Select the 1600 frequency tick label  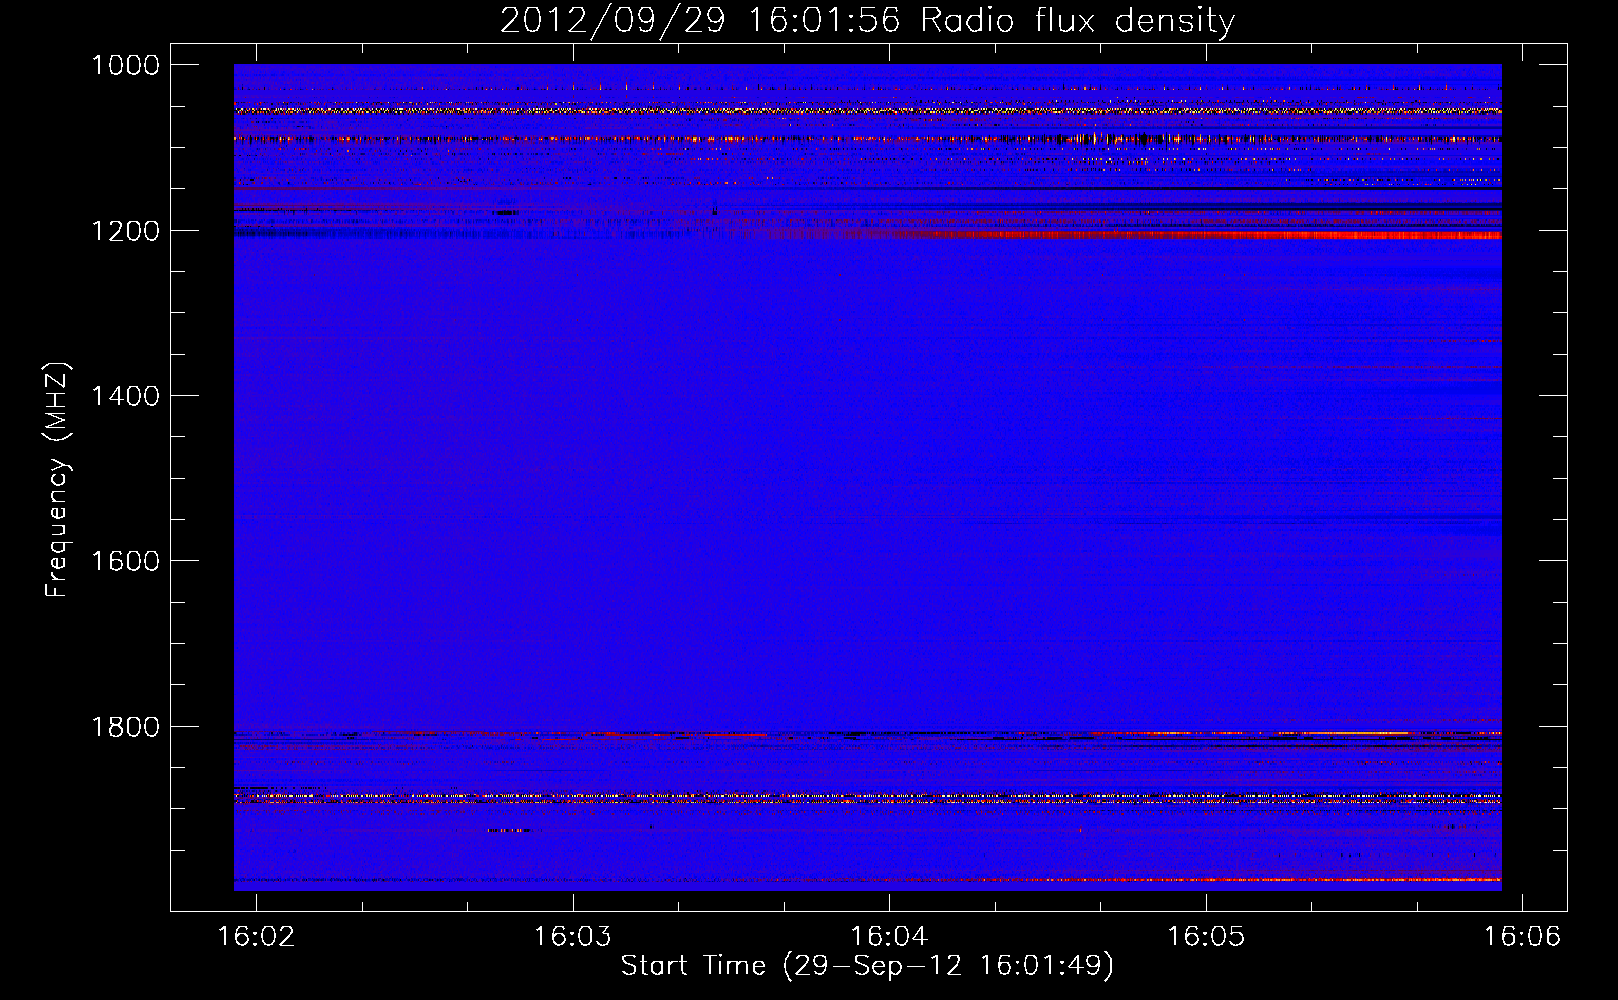[125, 561]
